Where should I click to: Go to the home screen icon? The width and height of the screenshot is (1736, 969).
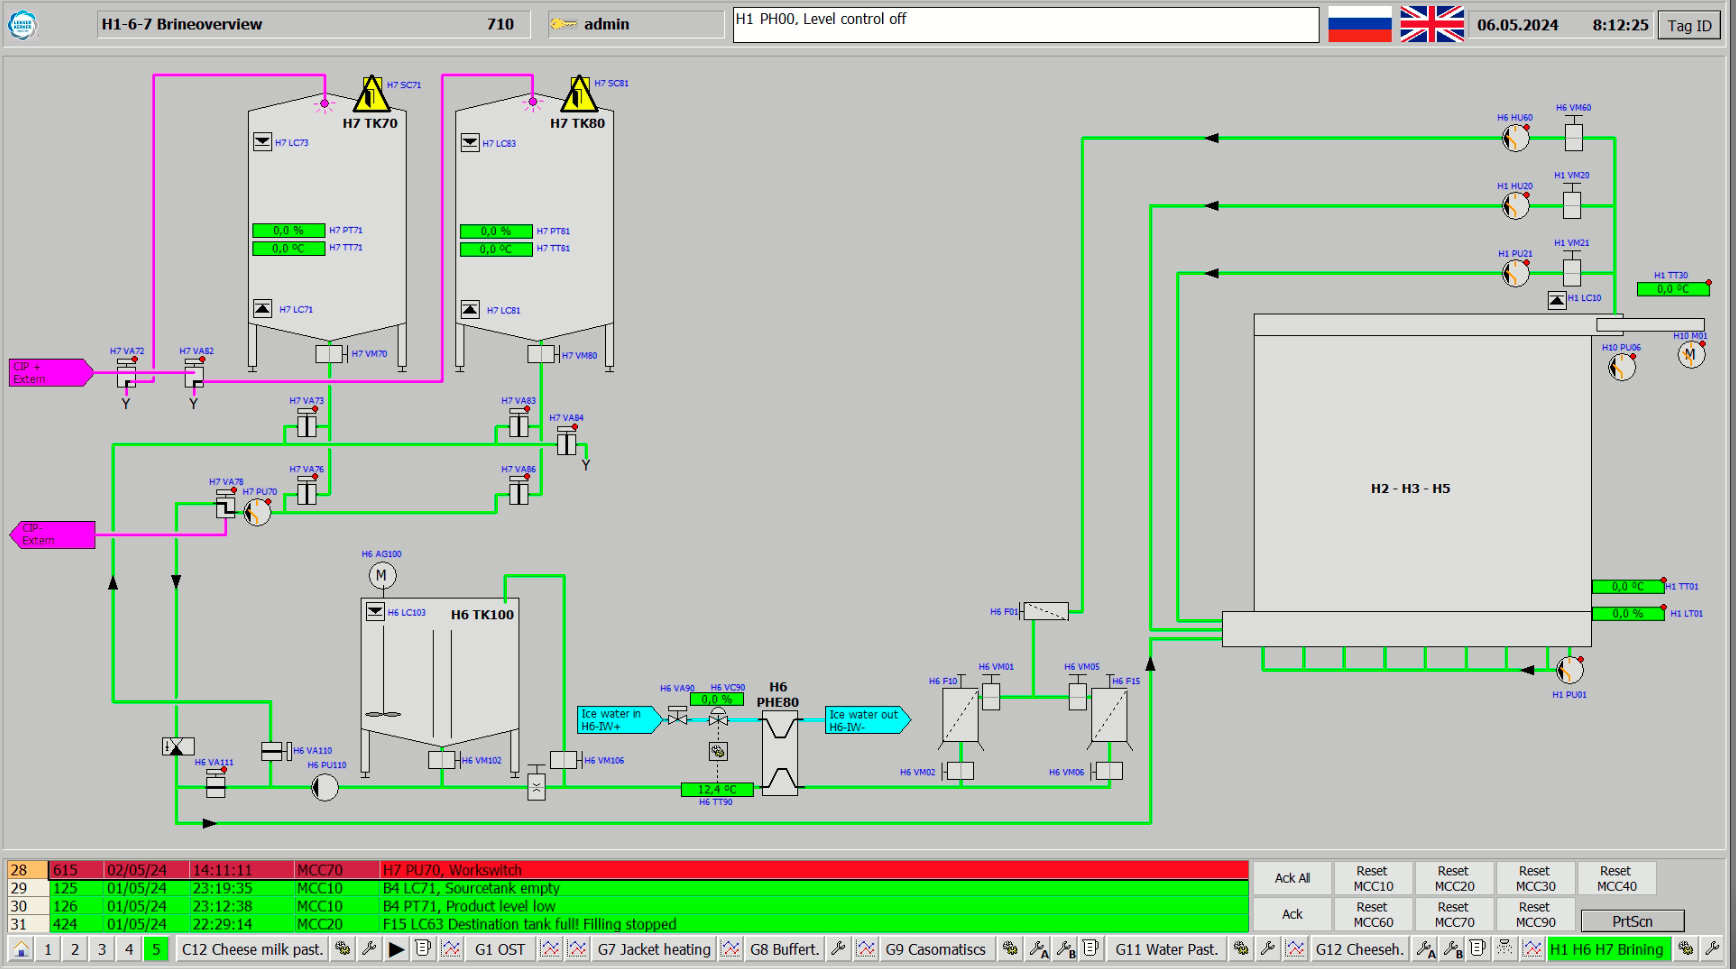click(x=21, y=949)
